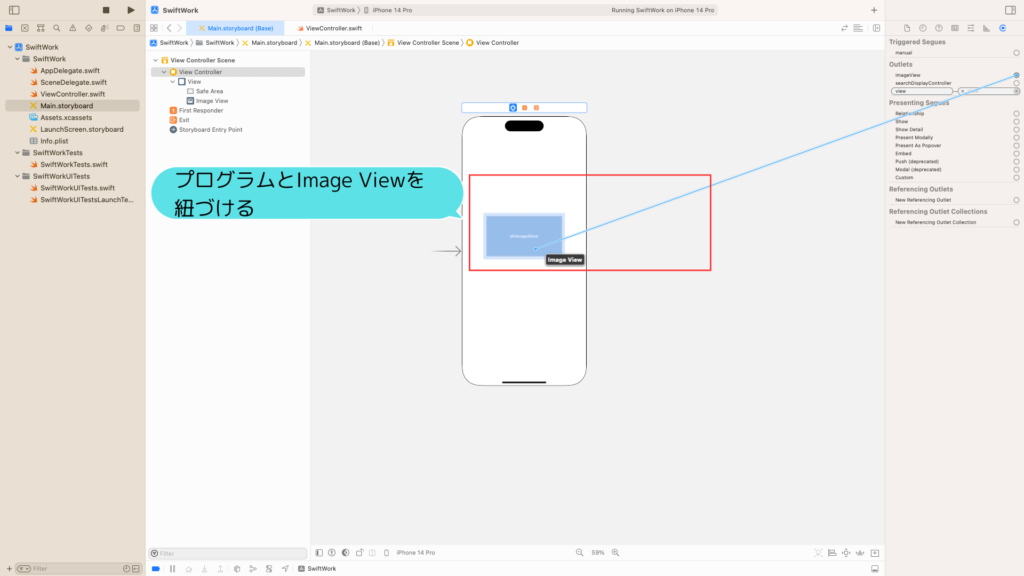This screenshot has height=576, width=1024.
Task: Open AppDelegate.swift in the navigator
Action: click(70, 71)
